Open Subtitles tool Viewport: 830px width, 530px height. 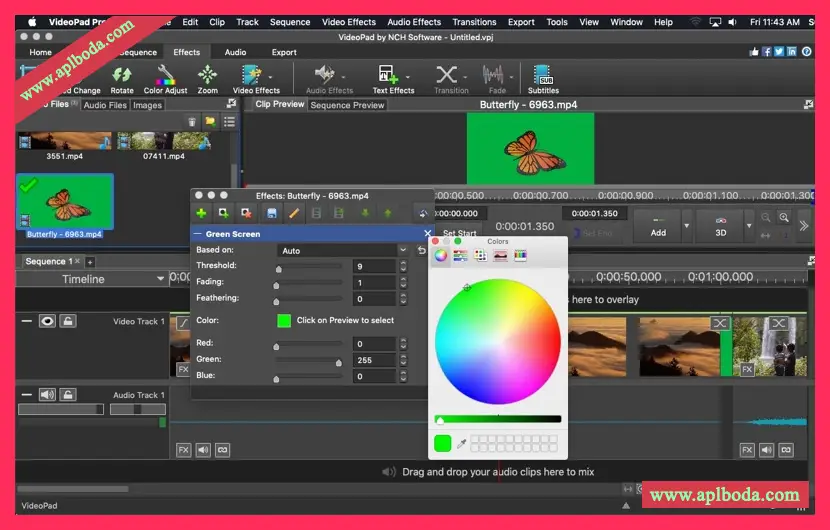[x=543, y=79]
